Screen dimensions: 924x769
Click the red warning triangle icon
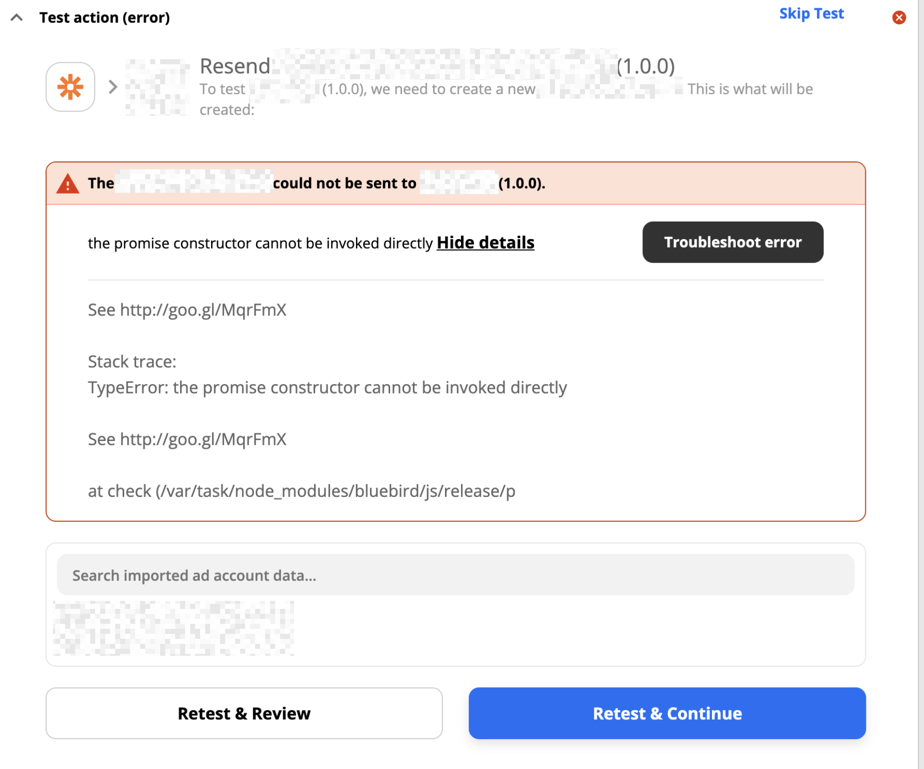coord(68,184)
